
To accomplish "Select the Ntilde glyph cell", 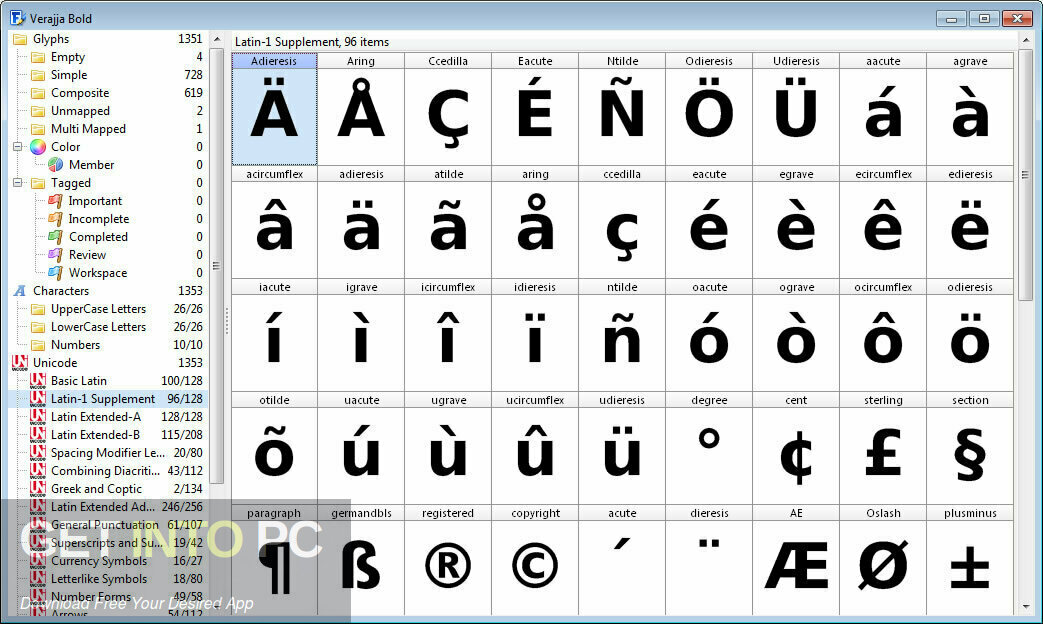I will point(622,109).
